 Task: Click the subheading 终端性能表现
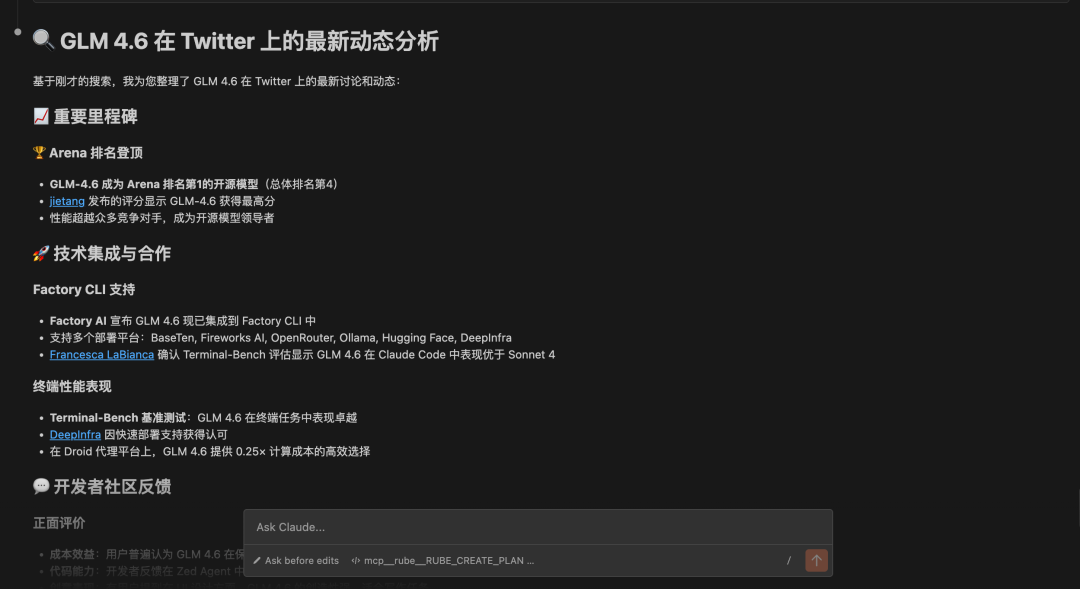pyautogui.click(x=72, y=386)
